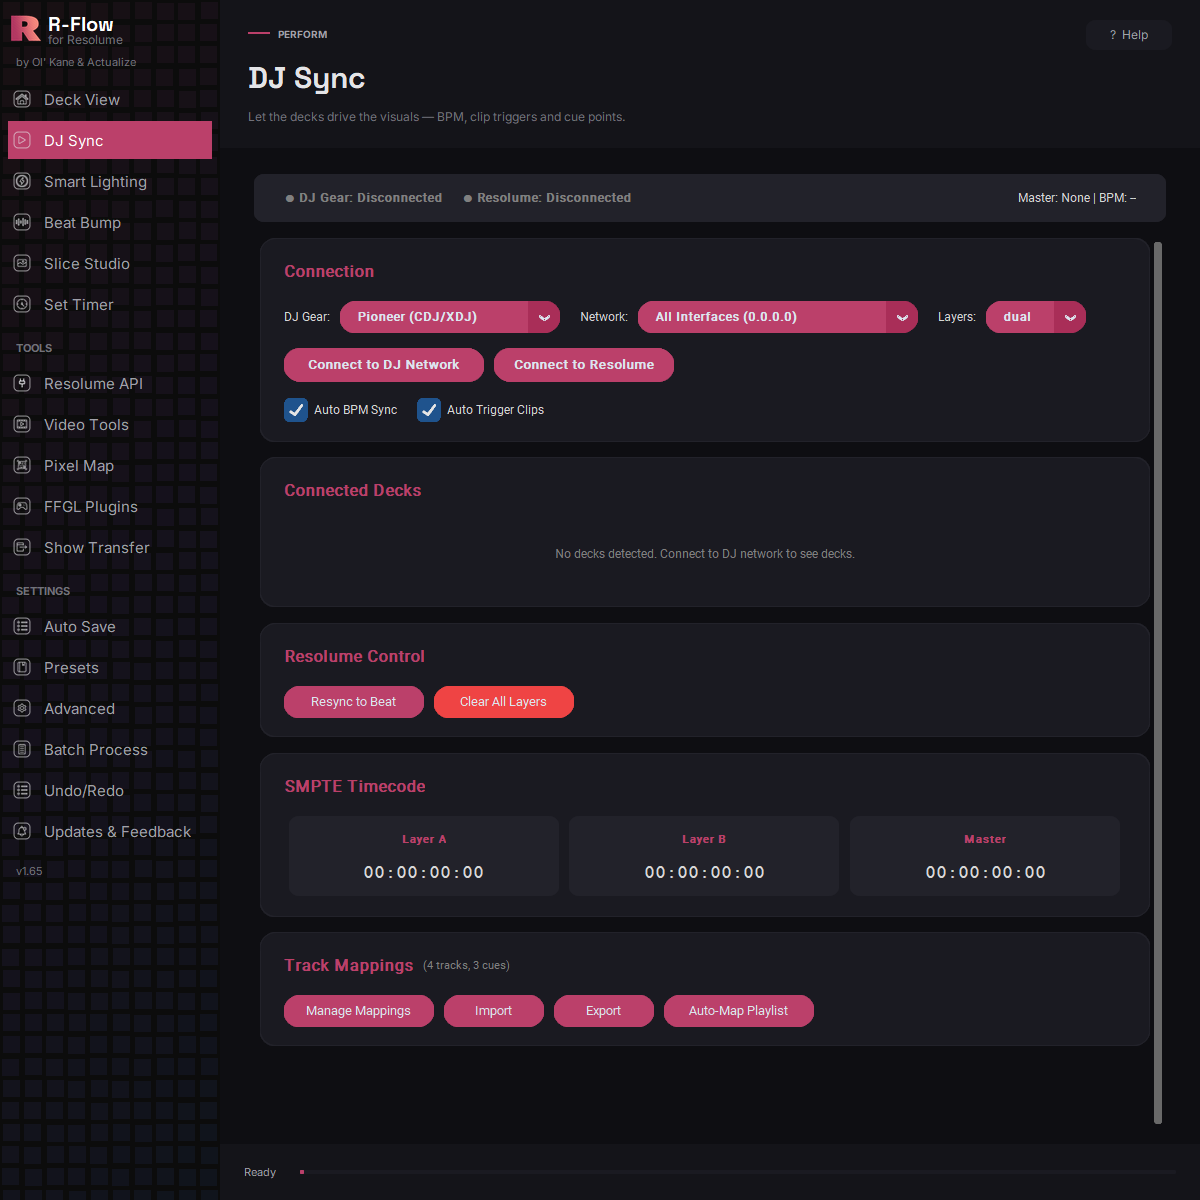Screen dimensions: 1200x1200
Task: Click the Export mappings button
Action: point(604,1011)
